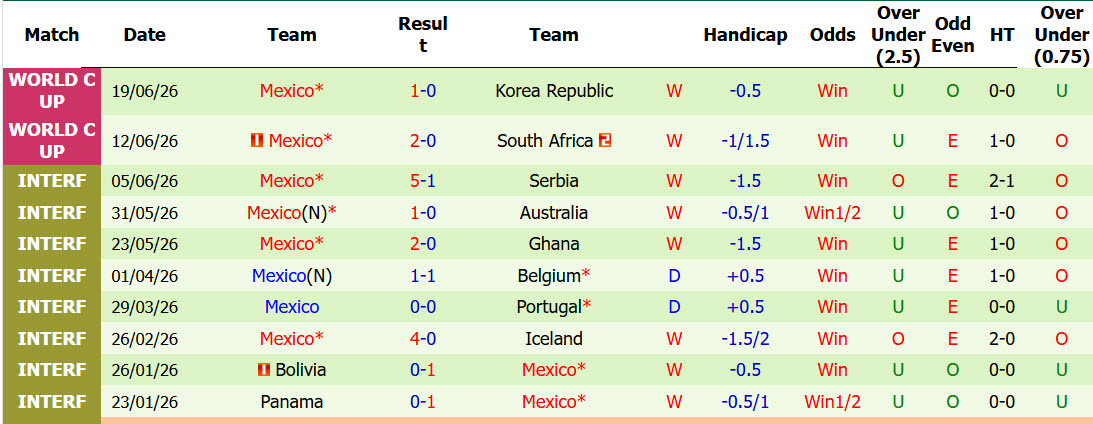Click the red card icon beside South Africa
Image resolution: width=1093 pixels, height=424 pixels.
(605, 141)
